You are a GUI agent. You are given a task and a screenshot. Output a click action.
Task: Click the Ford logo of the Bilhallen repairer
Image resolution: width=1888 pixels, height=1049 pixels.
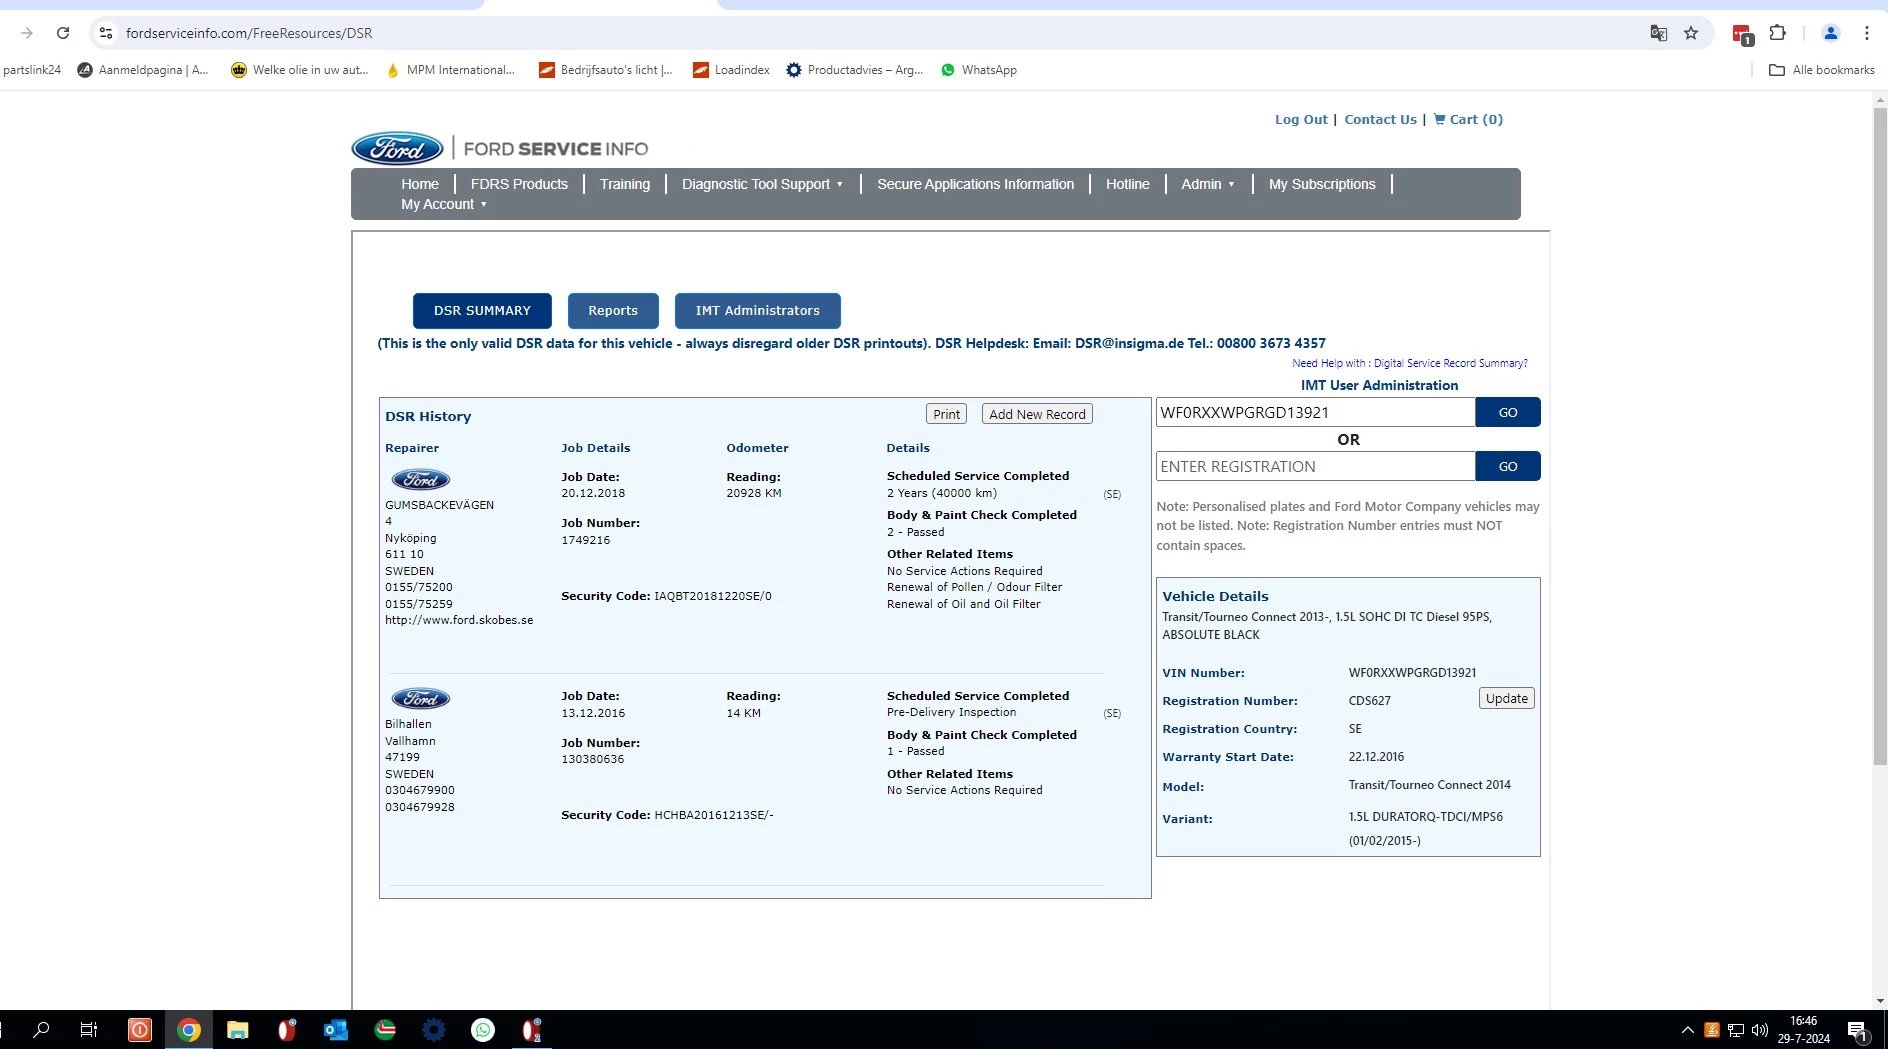click(x=420, y=698)
